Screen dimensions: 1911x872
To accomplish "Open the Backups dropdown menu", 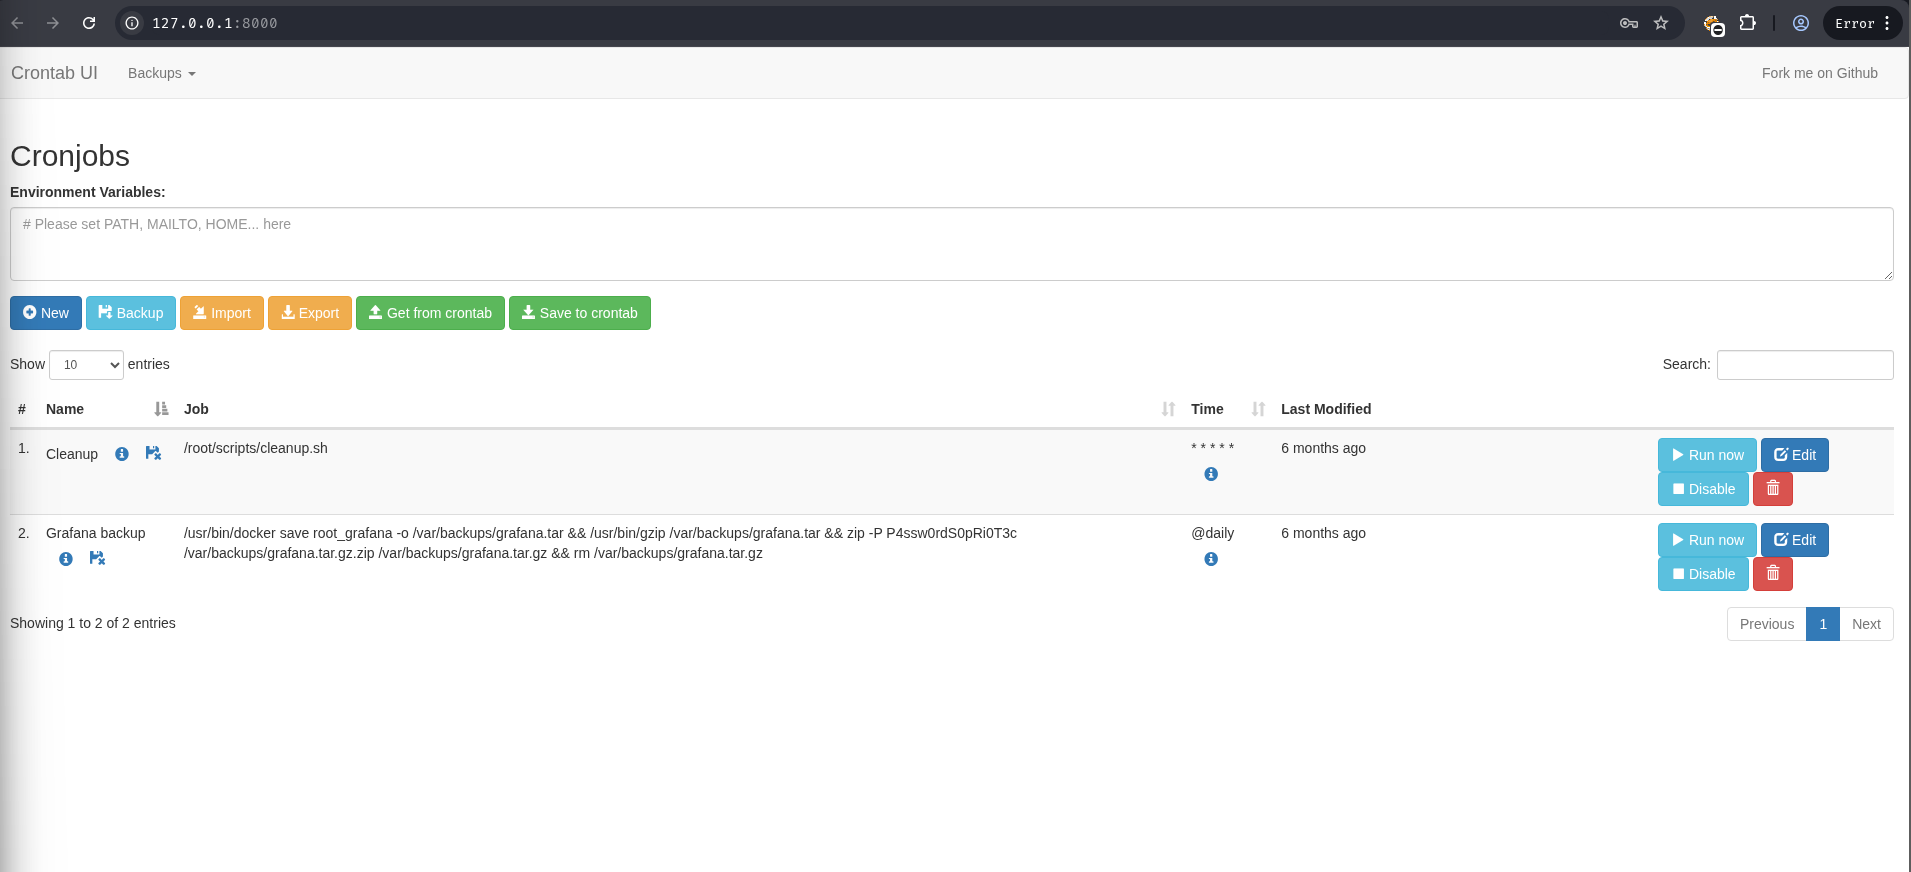I will (x=161, y=73).
